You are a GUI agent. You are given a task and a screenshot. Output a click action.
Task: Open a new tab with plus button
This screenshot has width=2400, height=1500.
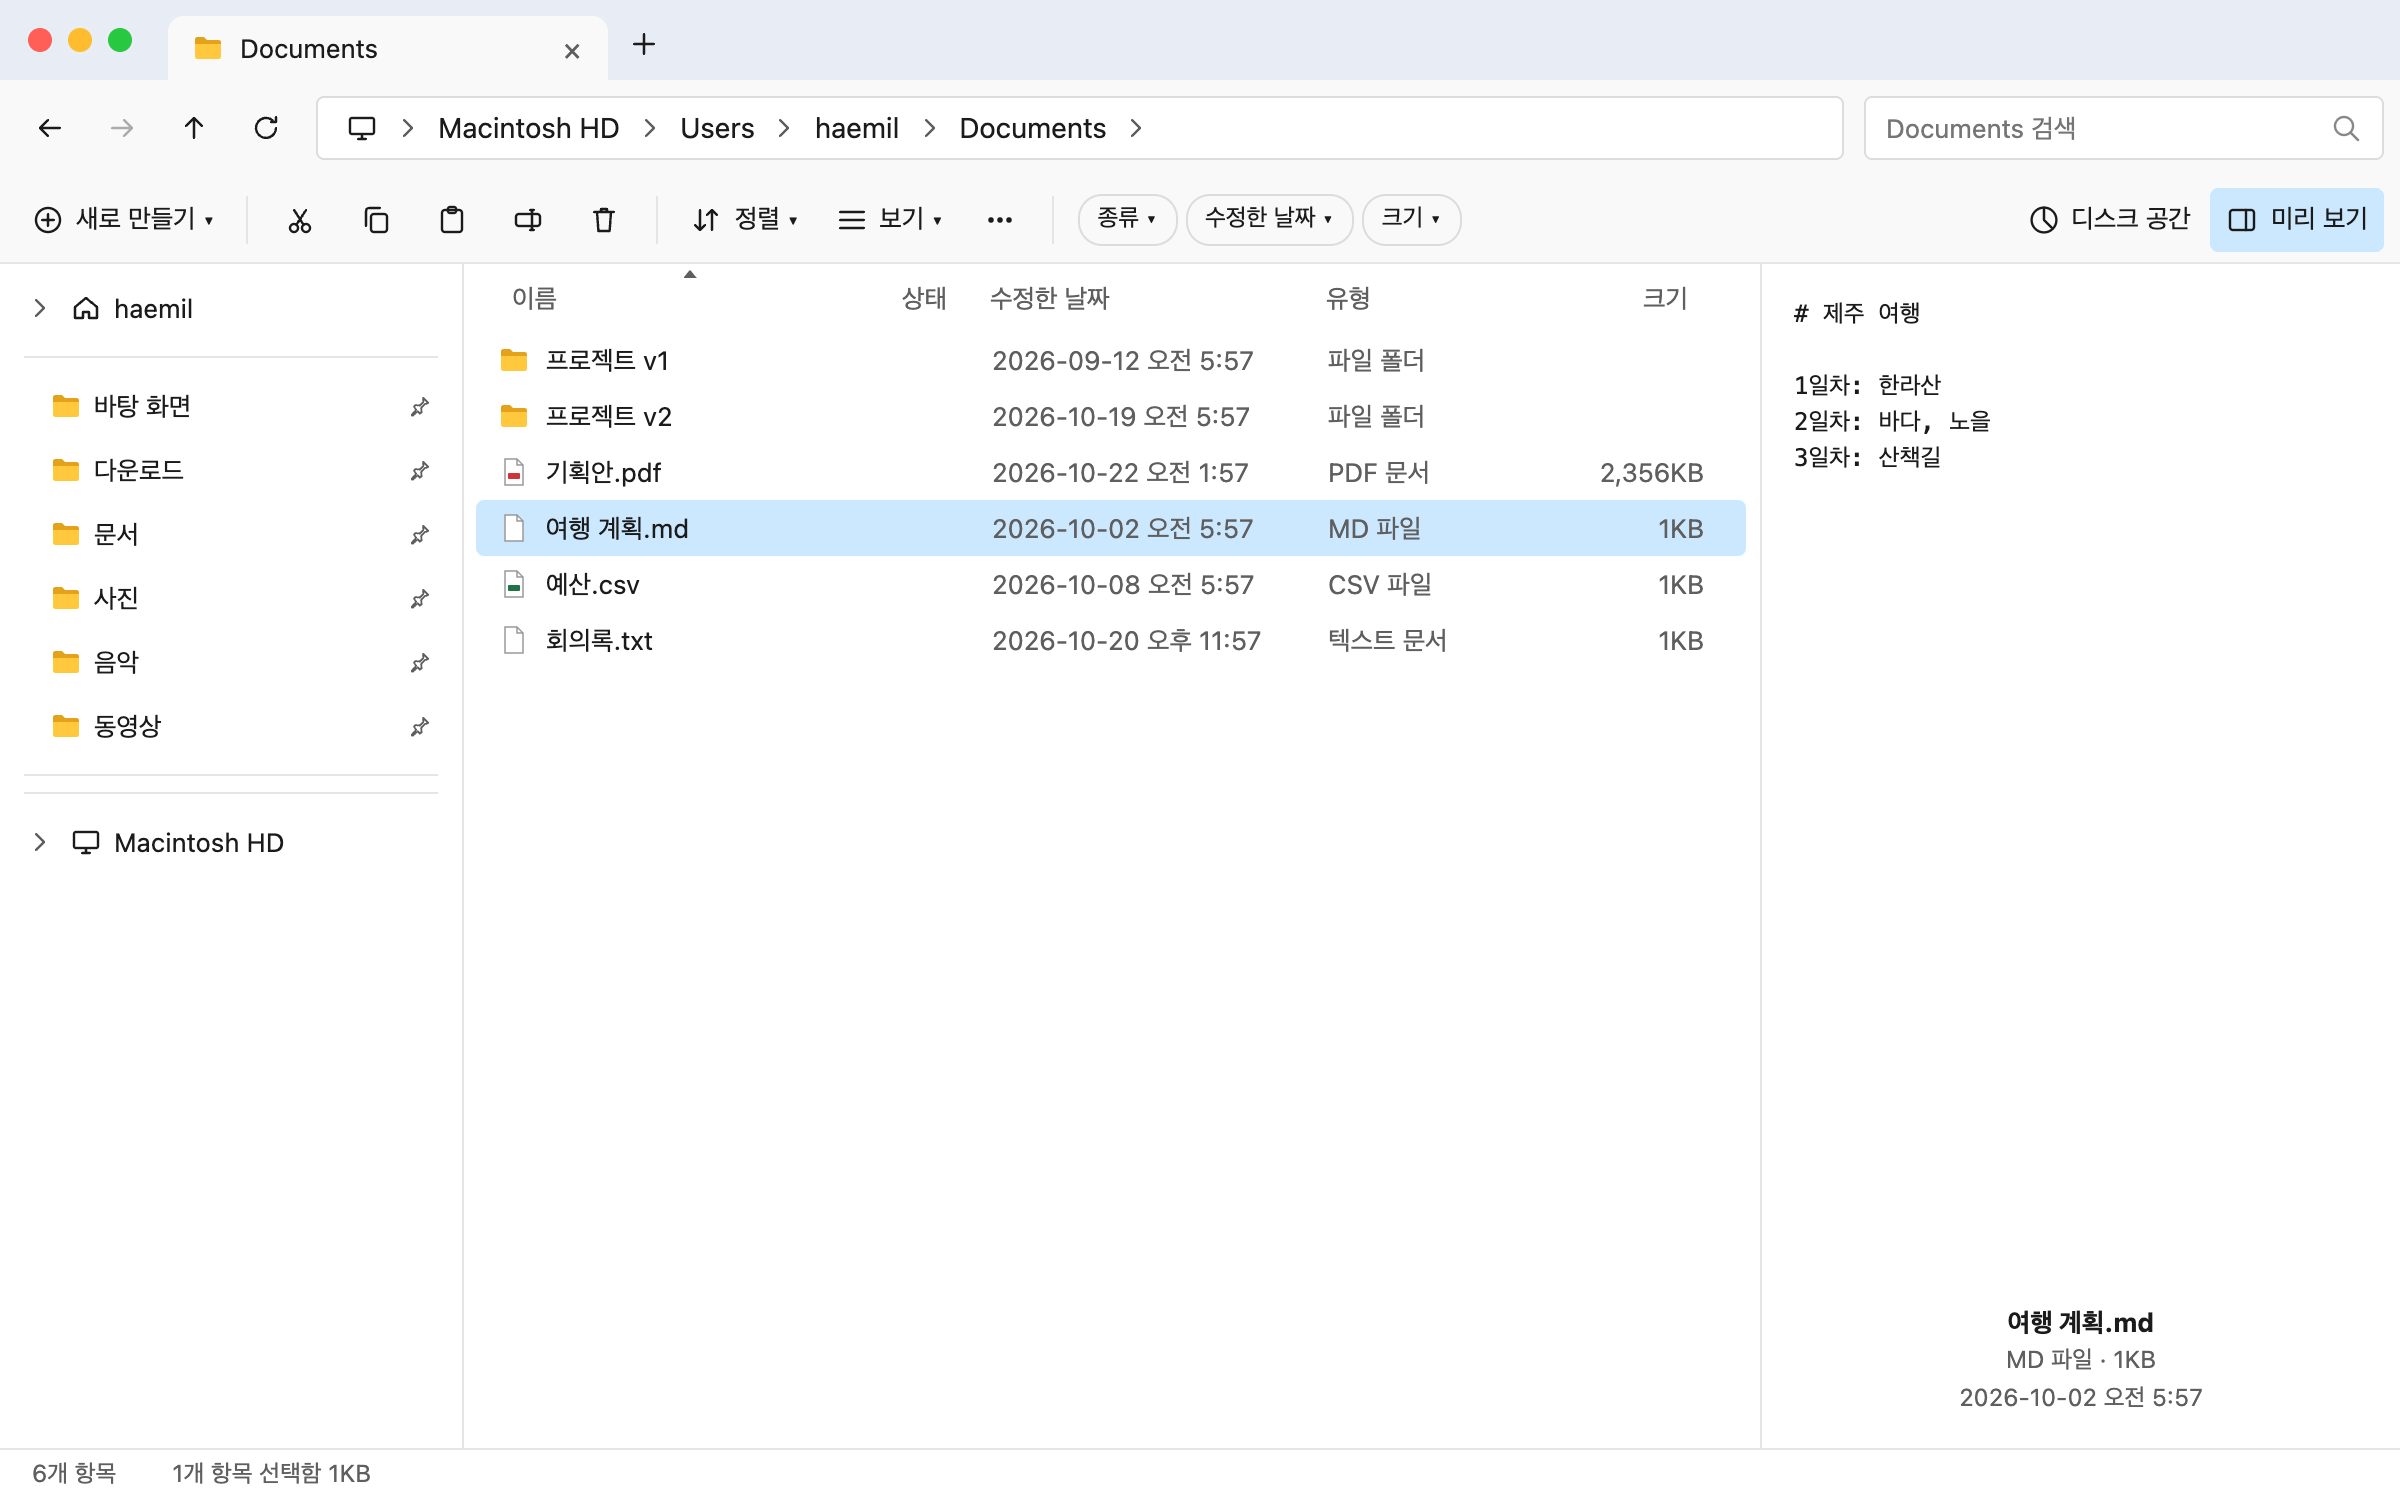pyautogui.click(x=644, y=44)
